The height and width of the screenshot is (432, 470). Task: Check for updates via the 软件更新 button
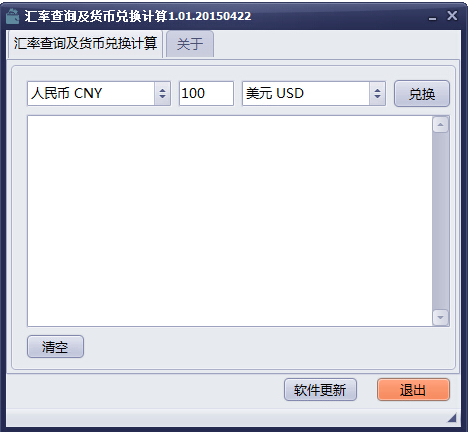[320, 390]
